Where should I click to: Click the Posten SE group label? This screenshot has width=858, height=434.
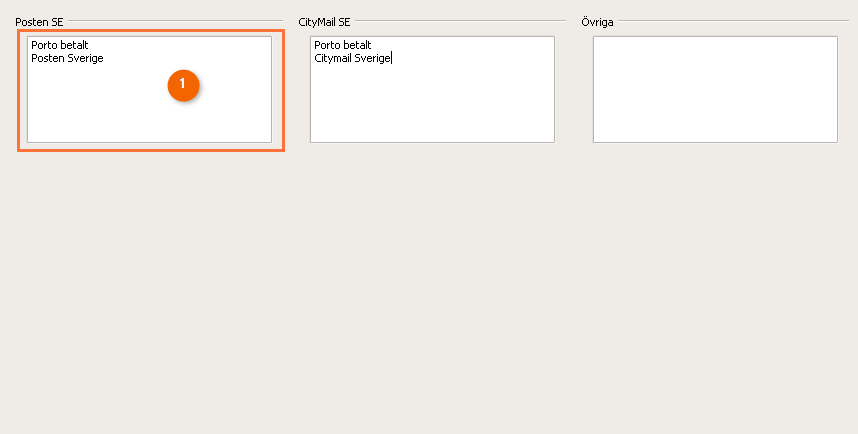(x=39, y=21)
